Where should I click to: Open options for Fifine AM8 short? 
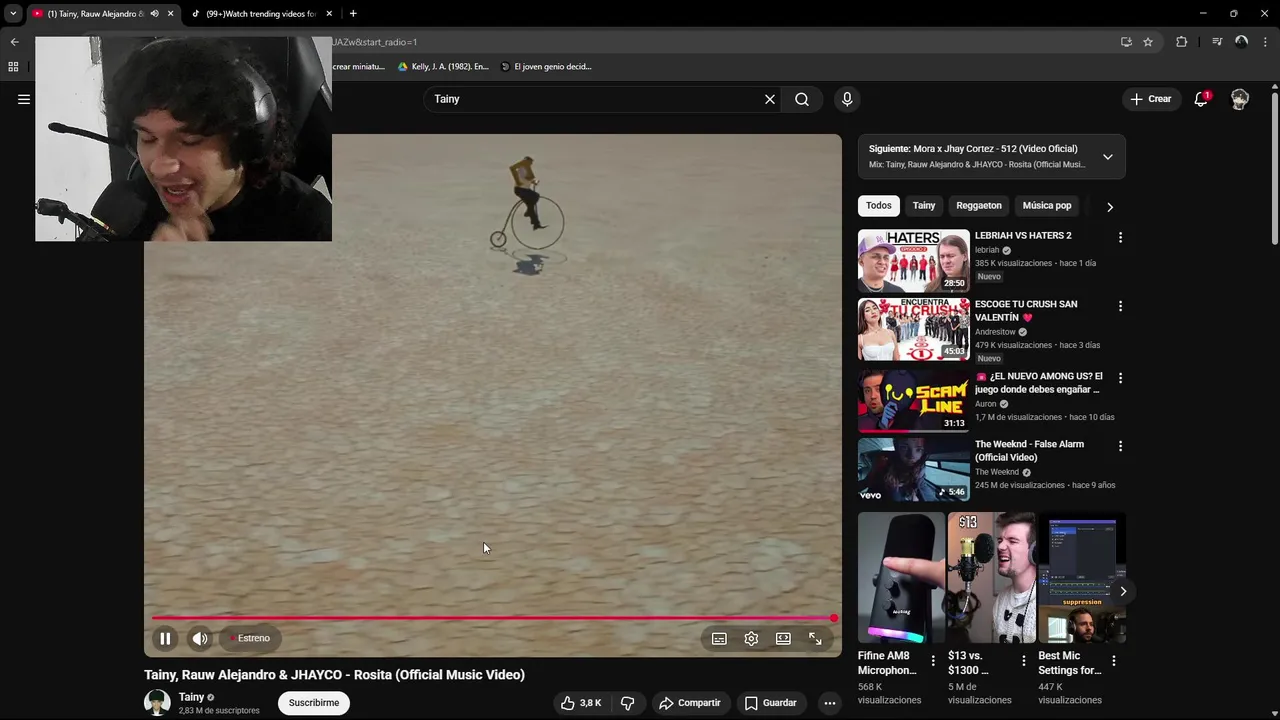(x=933, y=661)
